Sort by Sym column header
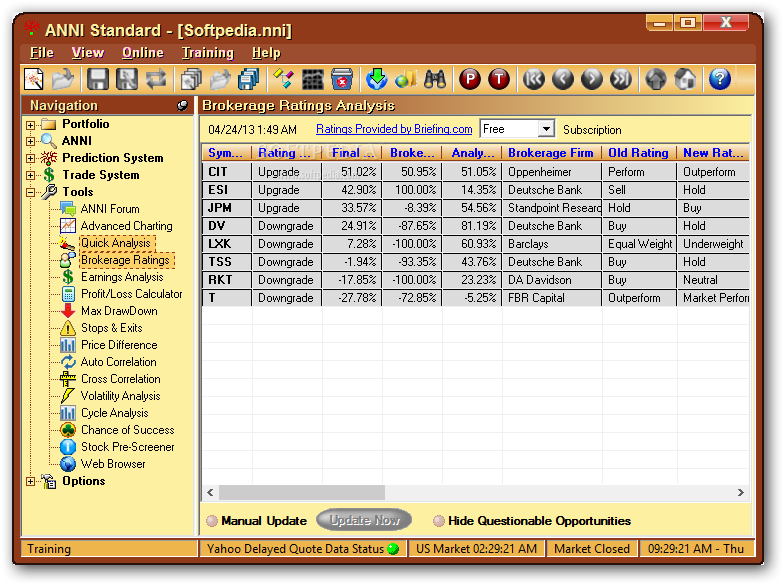Screen dimensions: 784x585 point(226,153)
